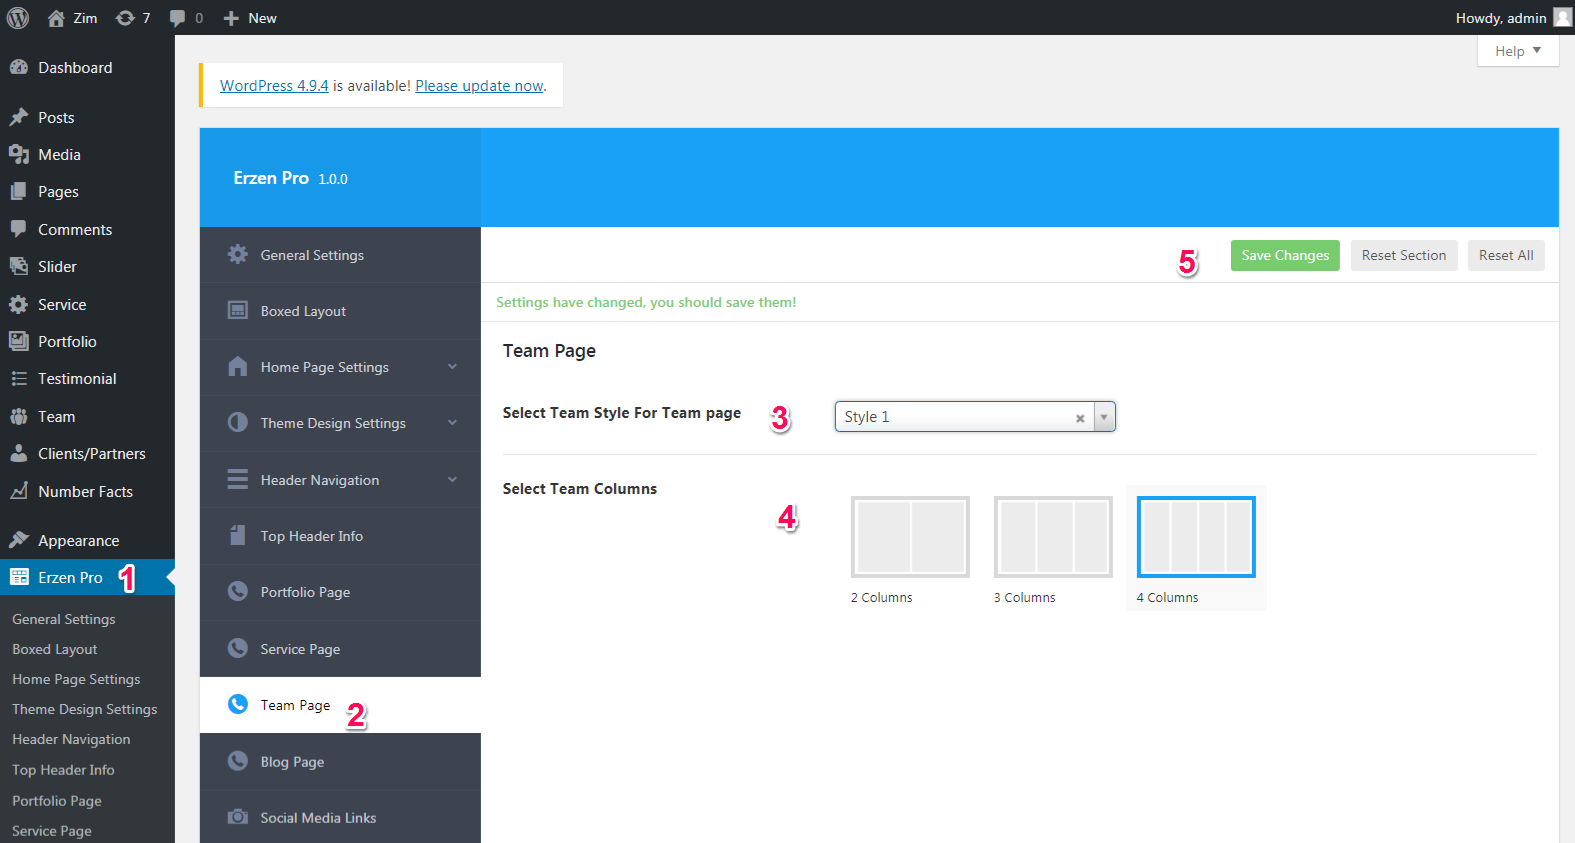Open the updates icon showing 7
The width and height of the screenshot is (1575, 843).
[125, 18]
